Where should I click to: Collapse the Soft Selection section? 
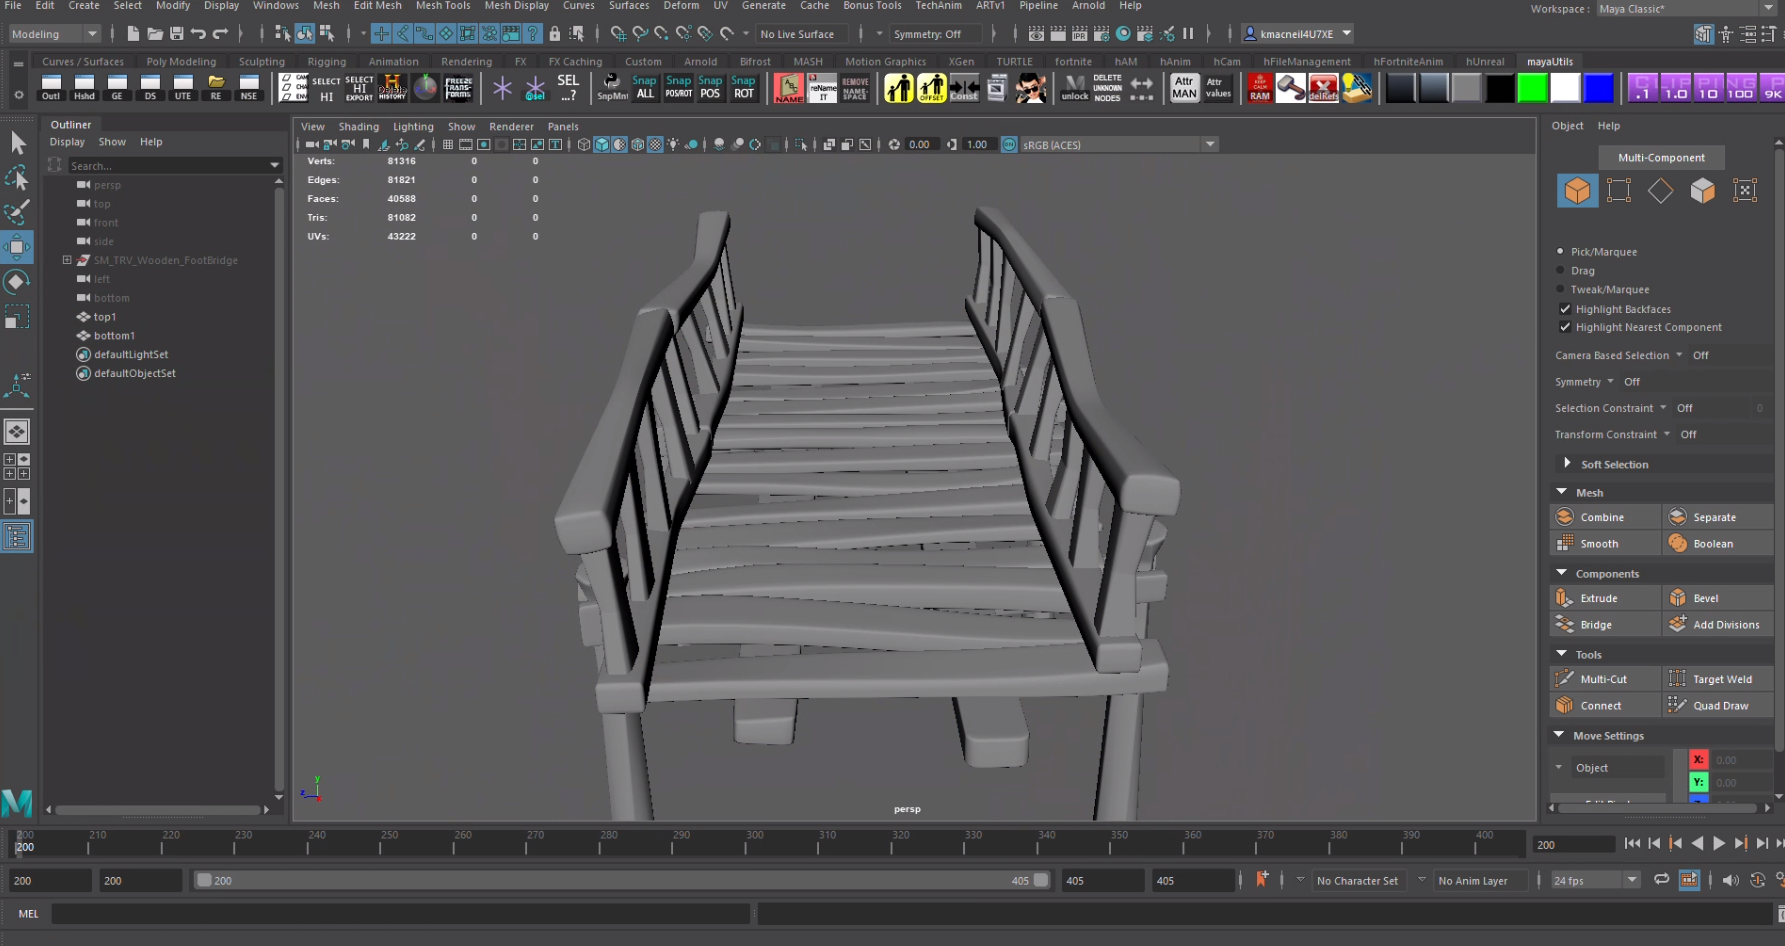click(x=1568, y=463)
